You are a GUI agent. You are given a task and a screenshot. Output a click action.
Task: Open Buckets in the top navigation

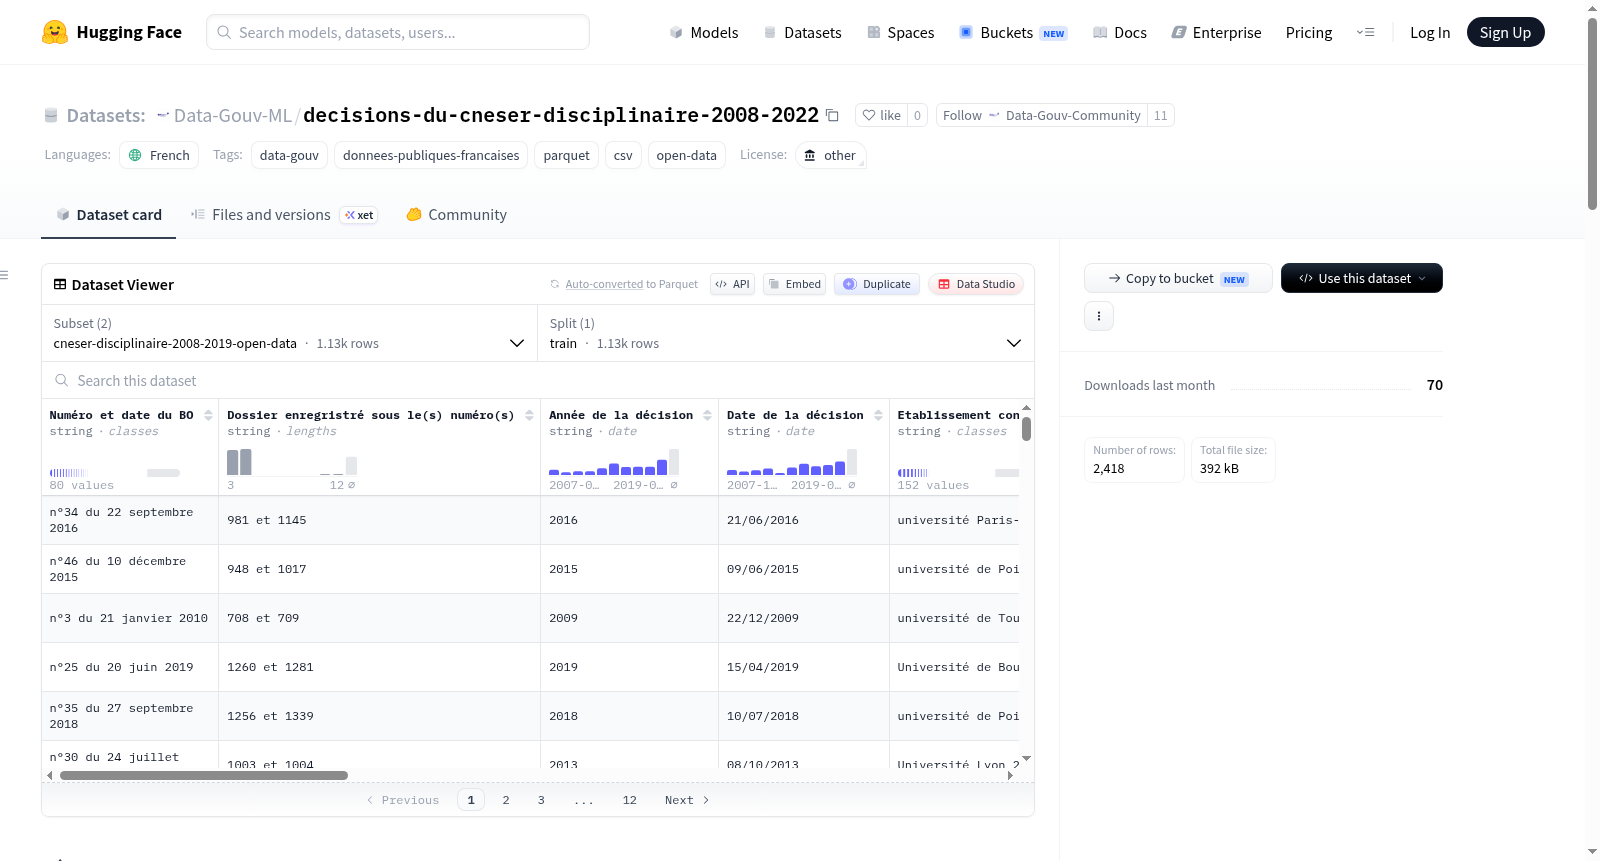click(x=1013, y=32)
